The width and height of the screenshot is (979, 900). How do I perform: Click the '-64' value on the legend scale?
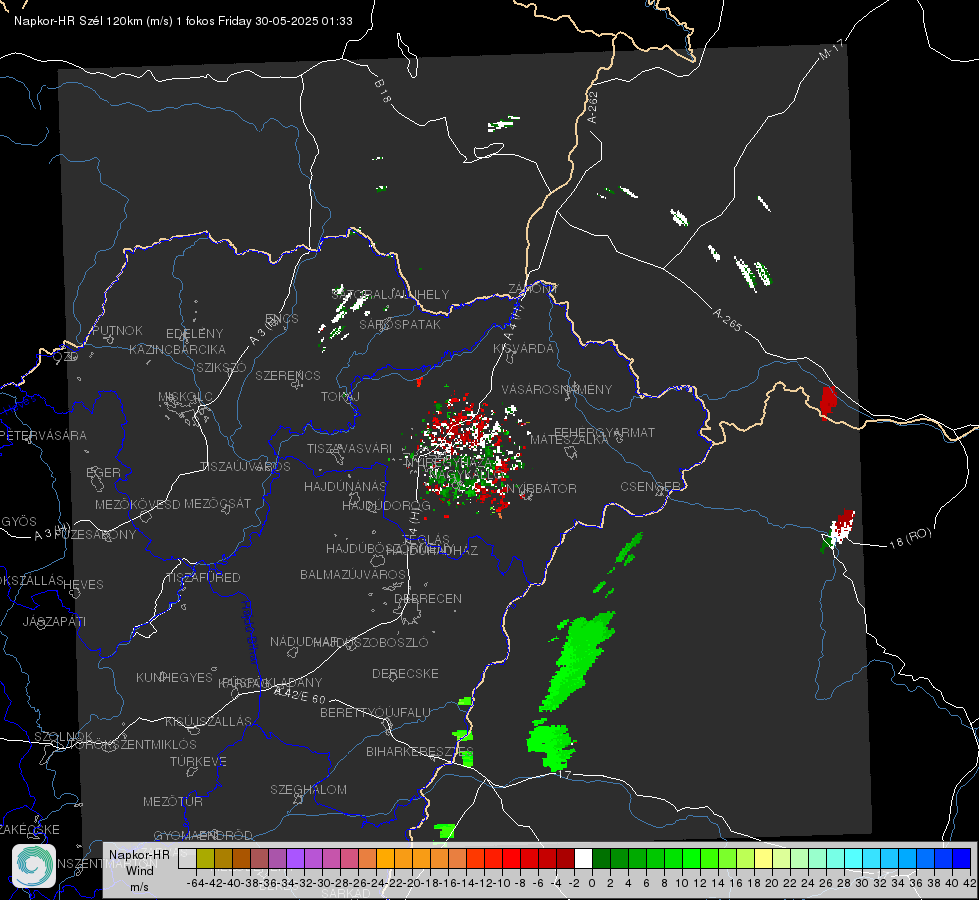pyautogui.click(x=196, y=883)
